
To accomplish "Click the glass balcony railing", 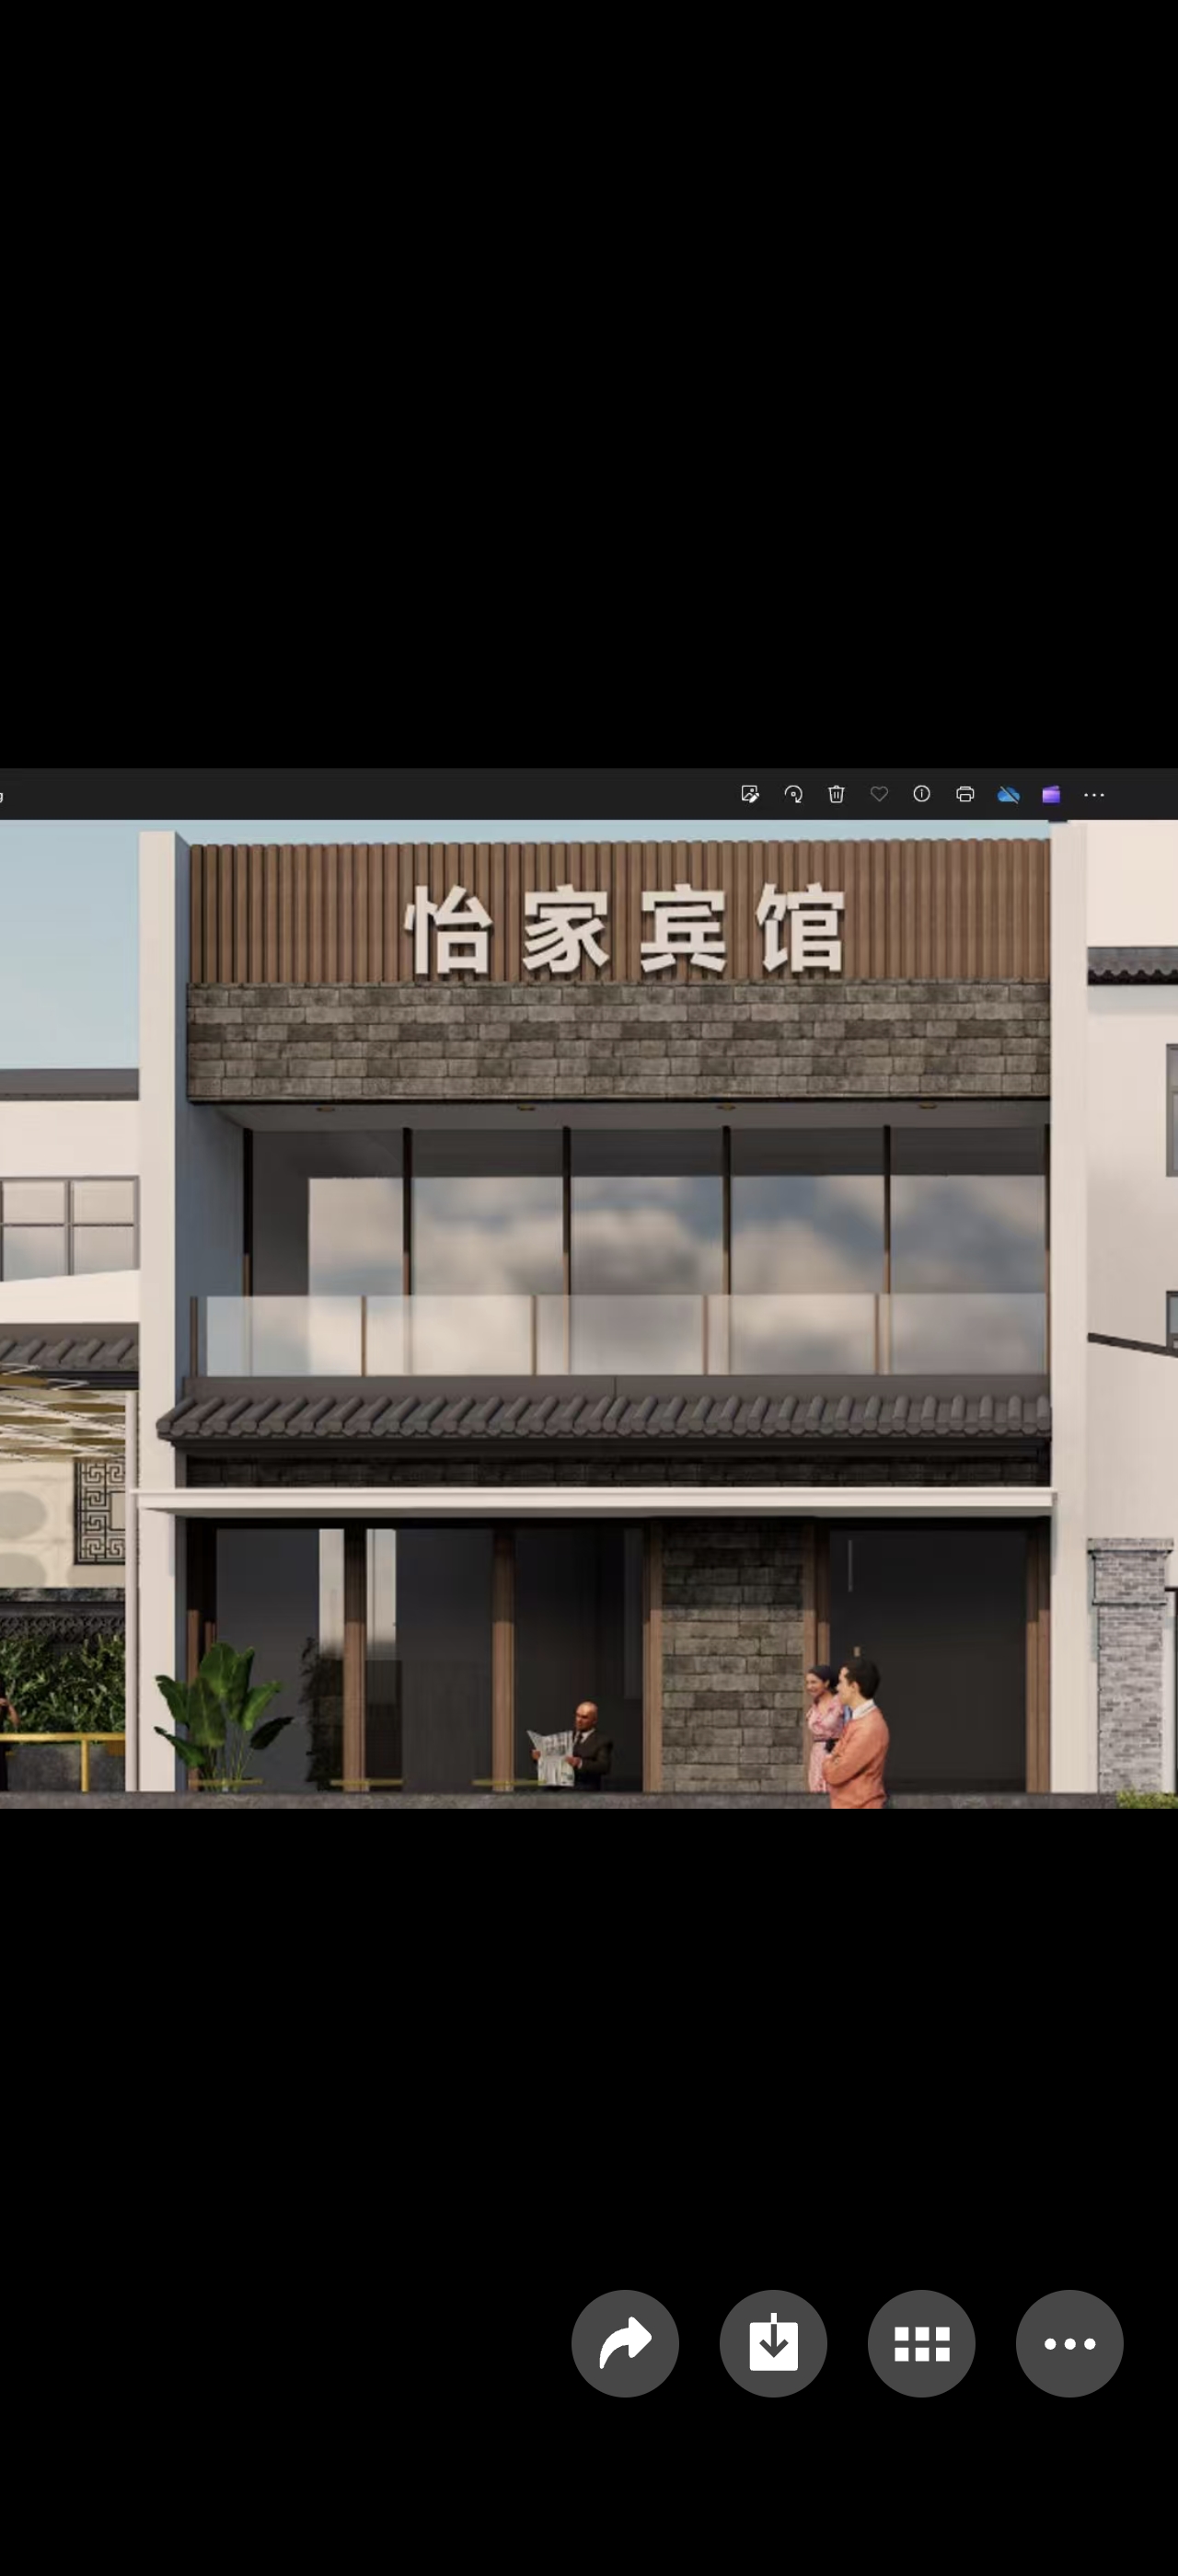I will (620, 1335).
